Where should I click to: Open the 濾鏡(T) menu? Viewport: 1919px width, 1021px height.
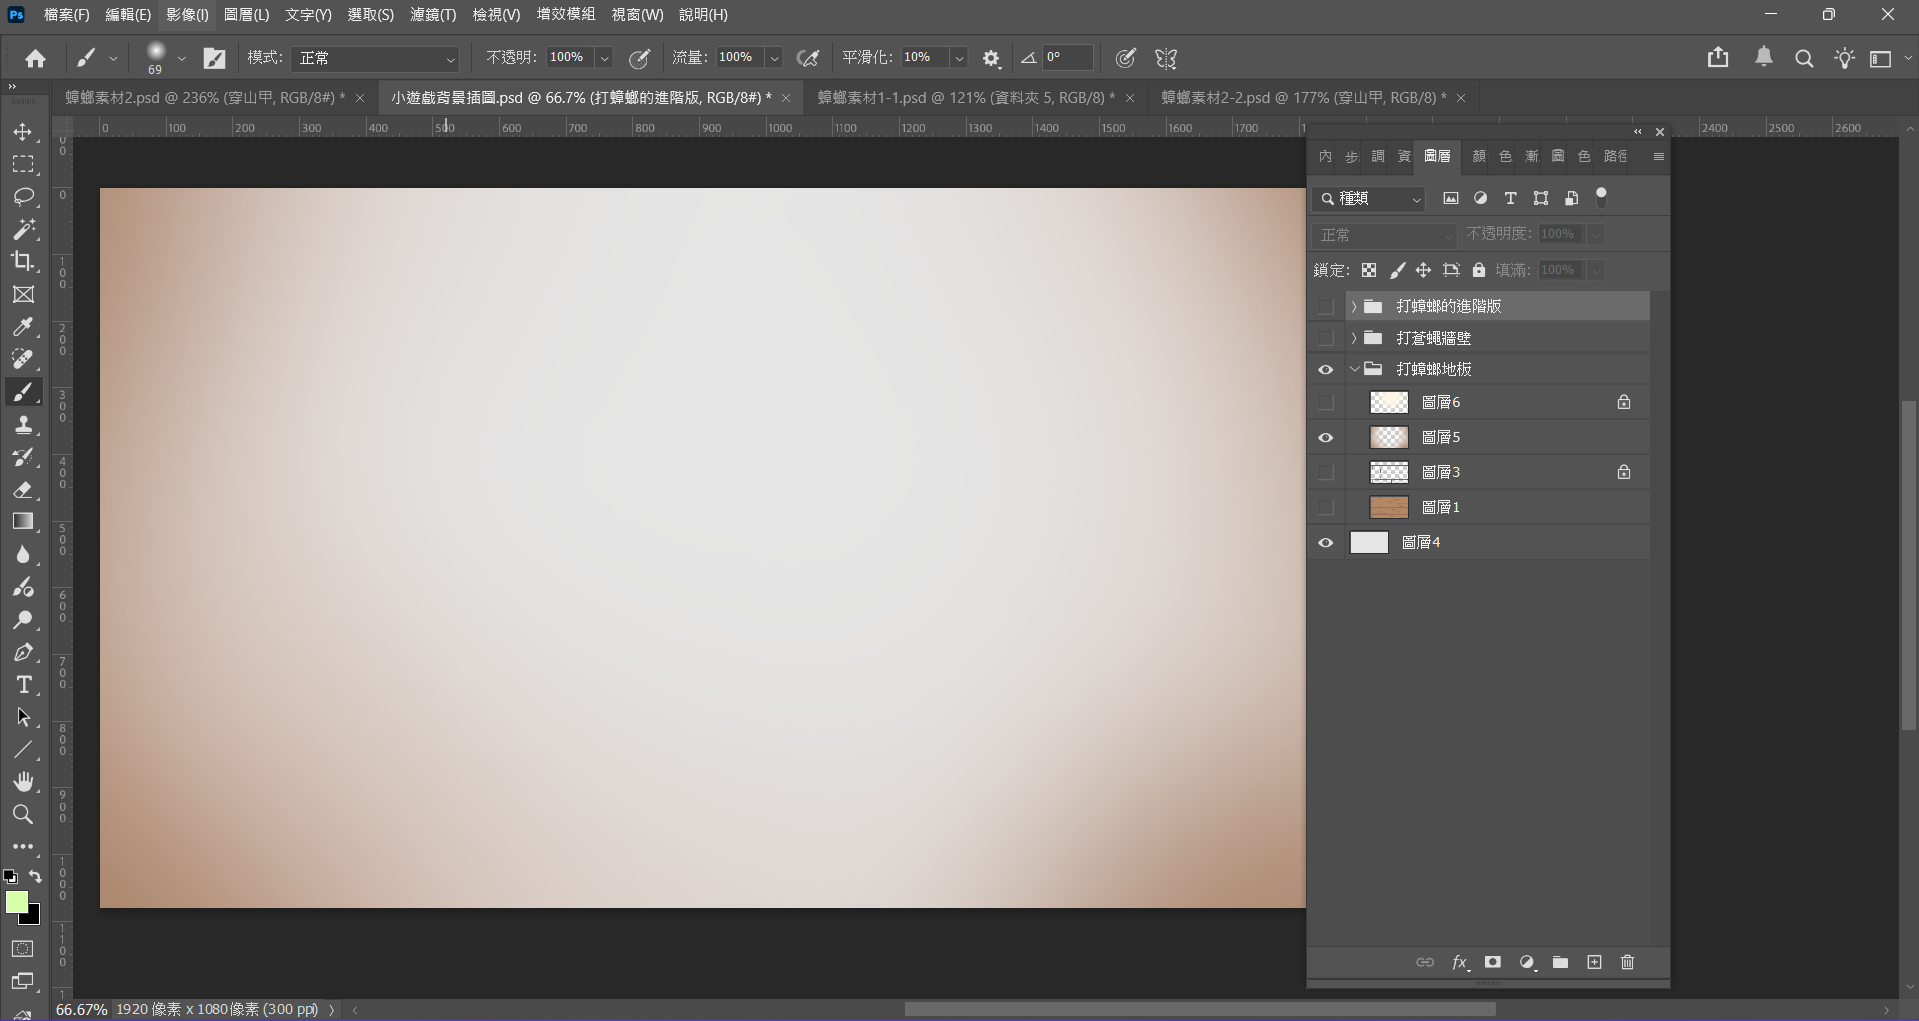coord(432,15)
